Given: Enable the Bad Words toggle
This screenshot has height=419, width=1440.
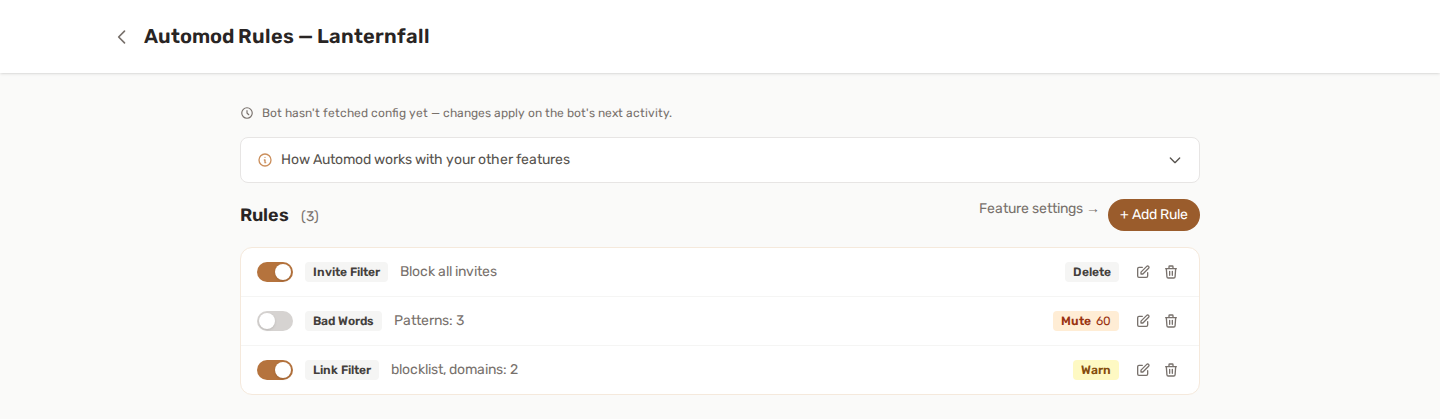Looking at the screenshot, I should (x=275, y=321).
